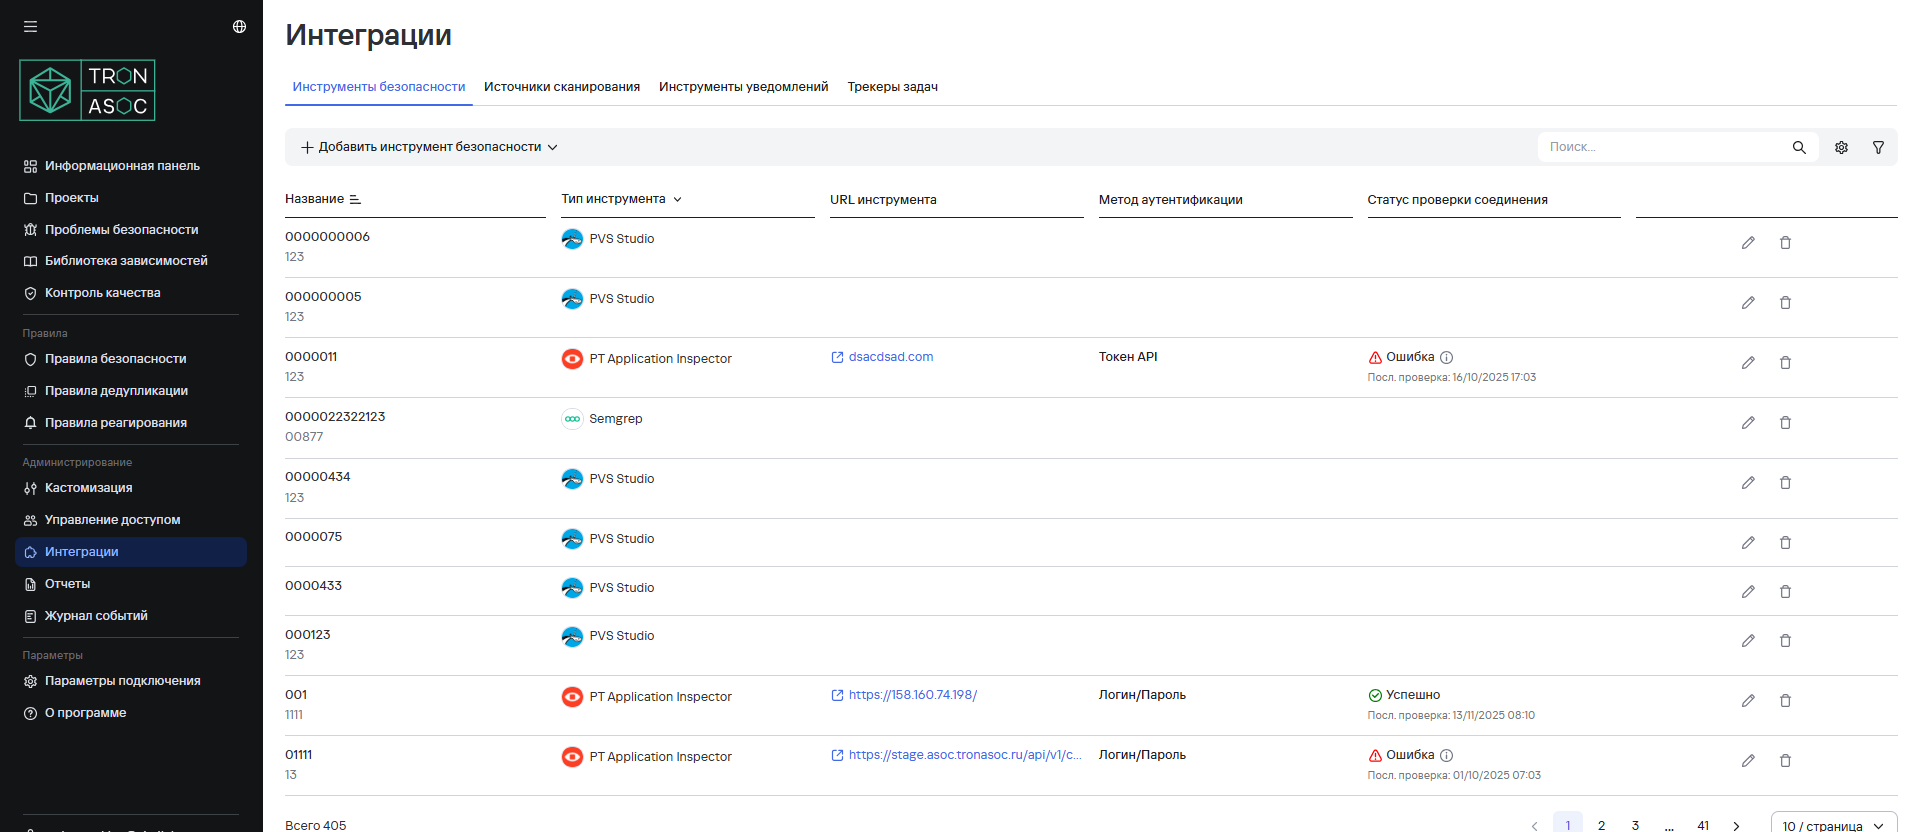Expand Добавить инструмент безопасности dropdown
The image size is (1919, 832).
pos(429,147)
